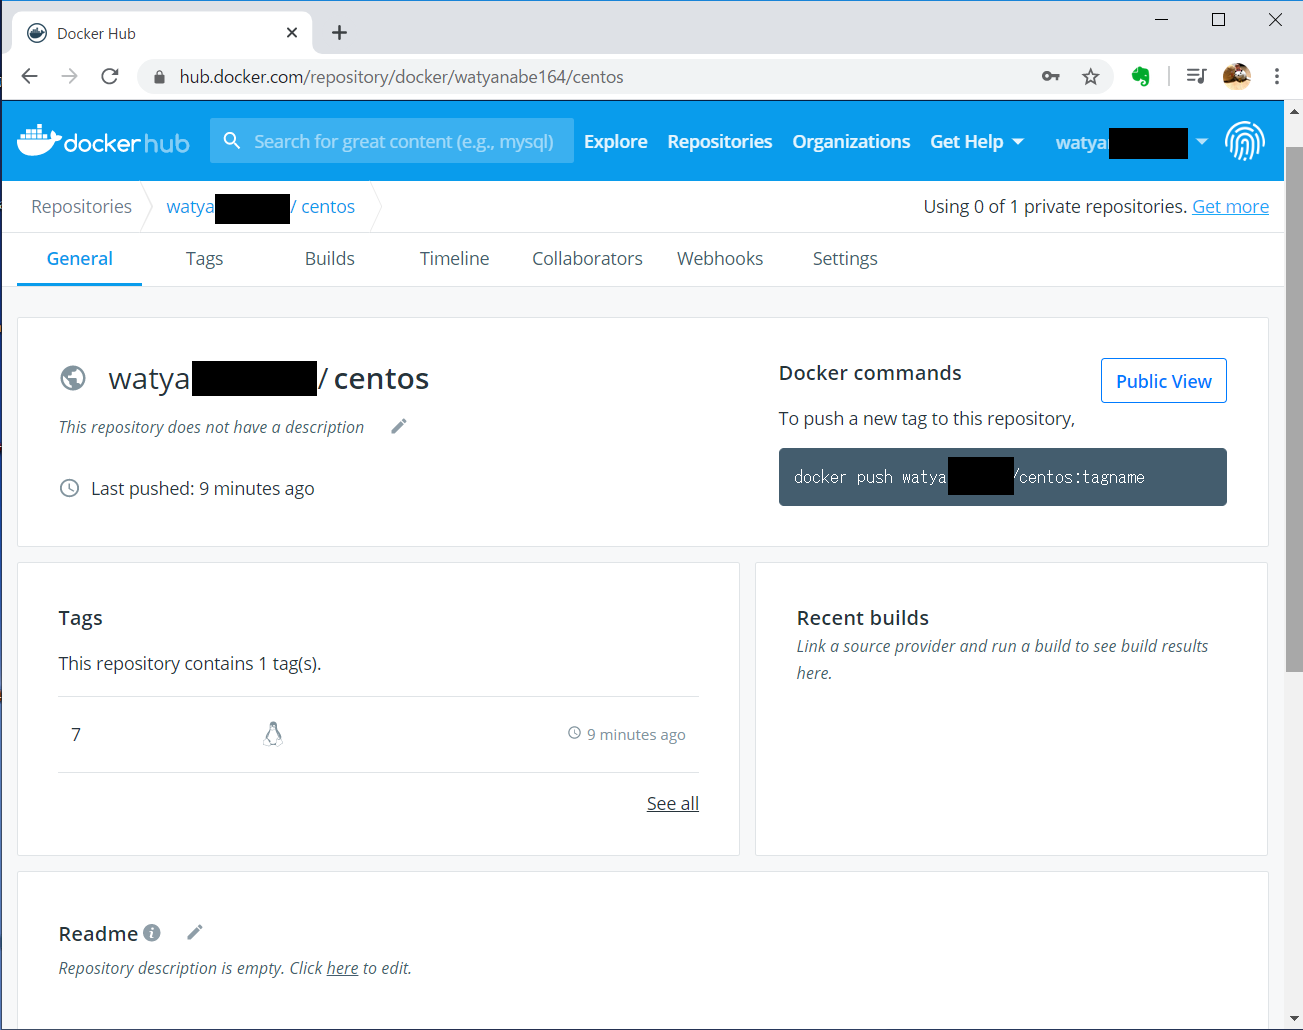Open the Collaborators tab
The width and height of the screenshot is (1303, 1030).
click(x=587, y=259)
